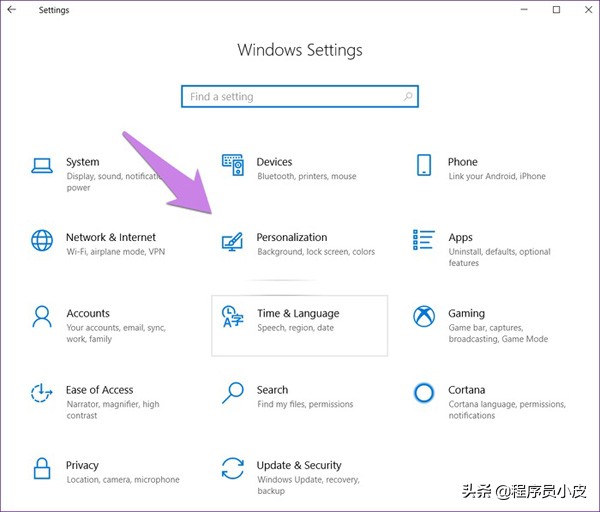Image resolution: width=600 pixels, height=512 pixels.
Task: Click the Ease of Access icon
Action: [41, 393]
